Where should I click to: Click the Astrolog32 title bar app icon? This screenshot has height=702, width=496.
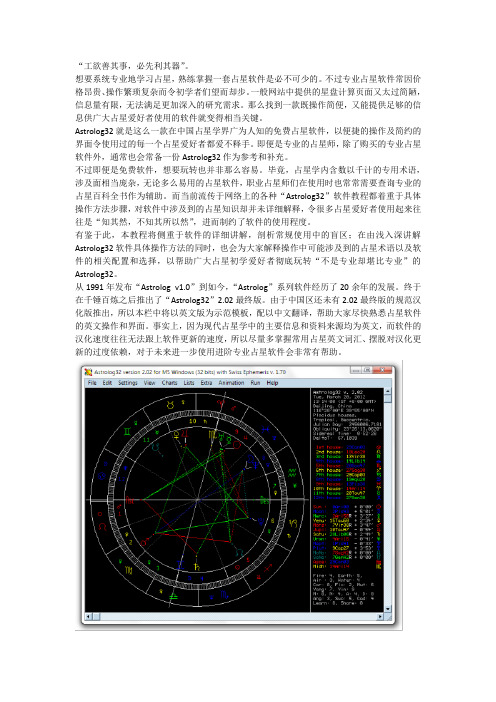pyautogui.click(x=89, y=372)
